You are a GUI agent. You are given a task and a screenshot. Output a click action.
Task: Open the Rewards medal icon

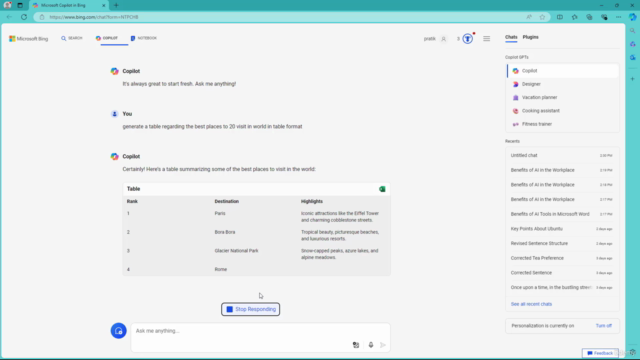coord(468,39)
